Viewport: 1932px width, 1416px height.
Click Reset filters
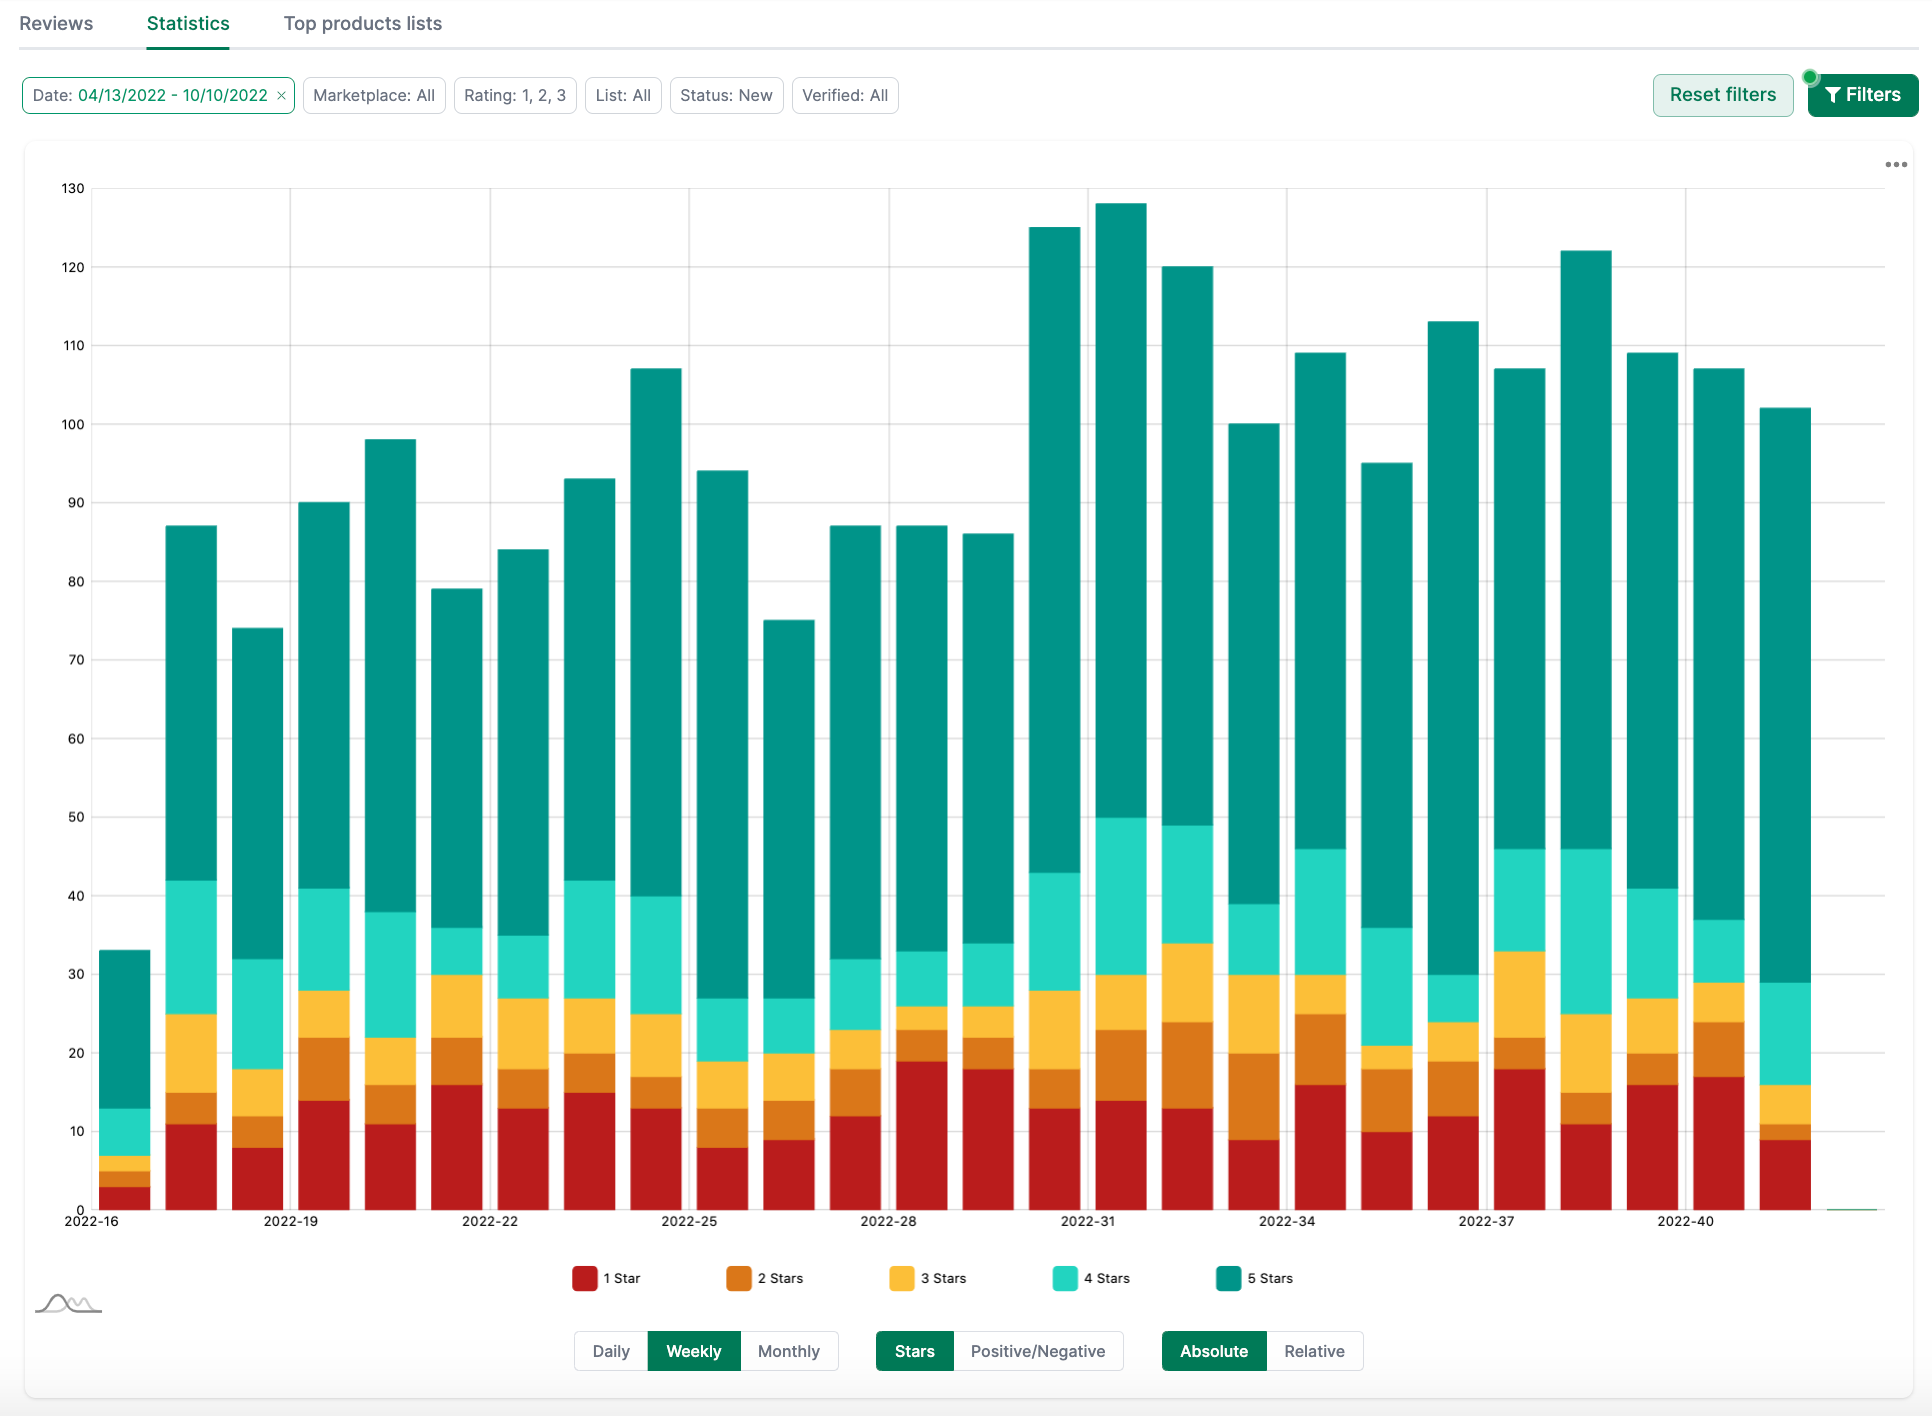[x=1722, y=95]
